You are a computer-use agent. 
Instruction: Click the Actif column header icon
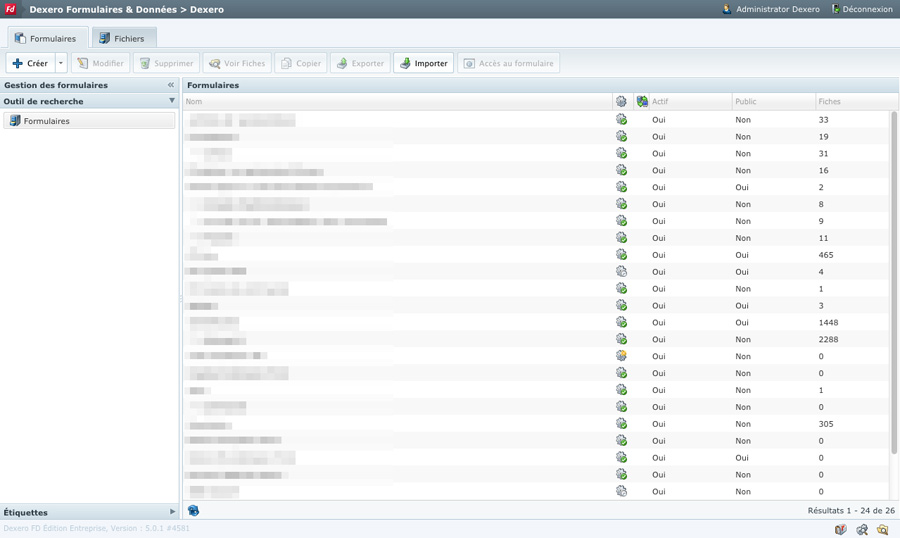pyautogui.click(x=642, y=102)
